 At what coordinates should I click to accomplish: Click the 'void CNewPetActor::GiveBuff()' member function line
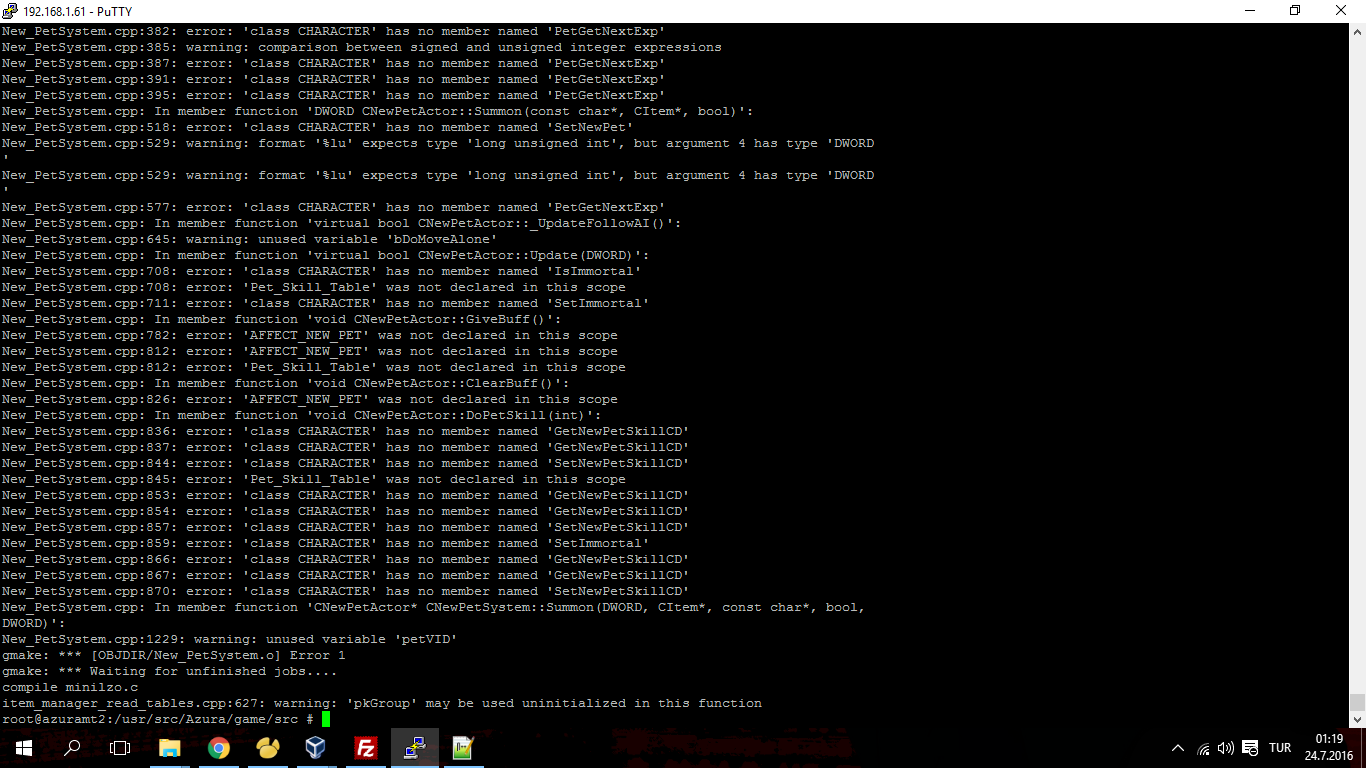pos(282,319)
